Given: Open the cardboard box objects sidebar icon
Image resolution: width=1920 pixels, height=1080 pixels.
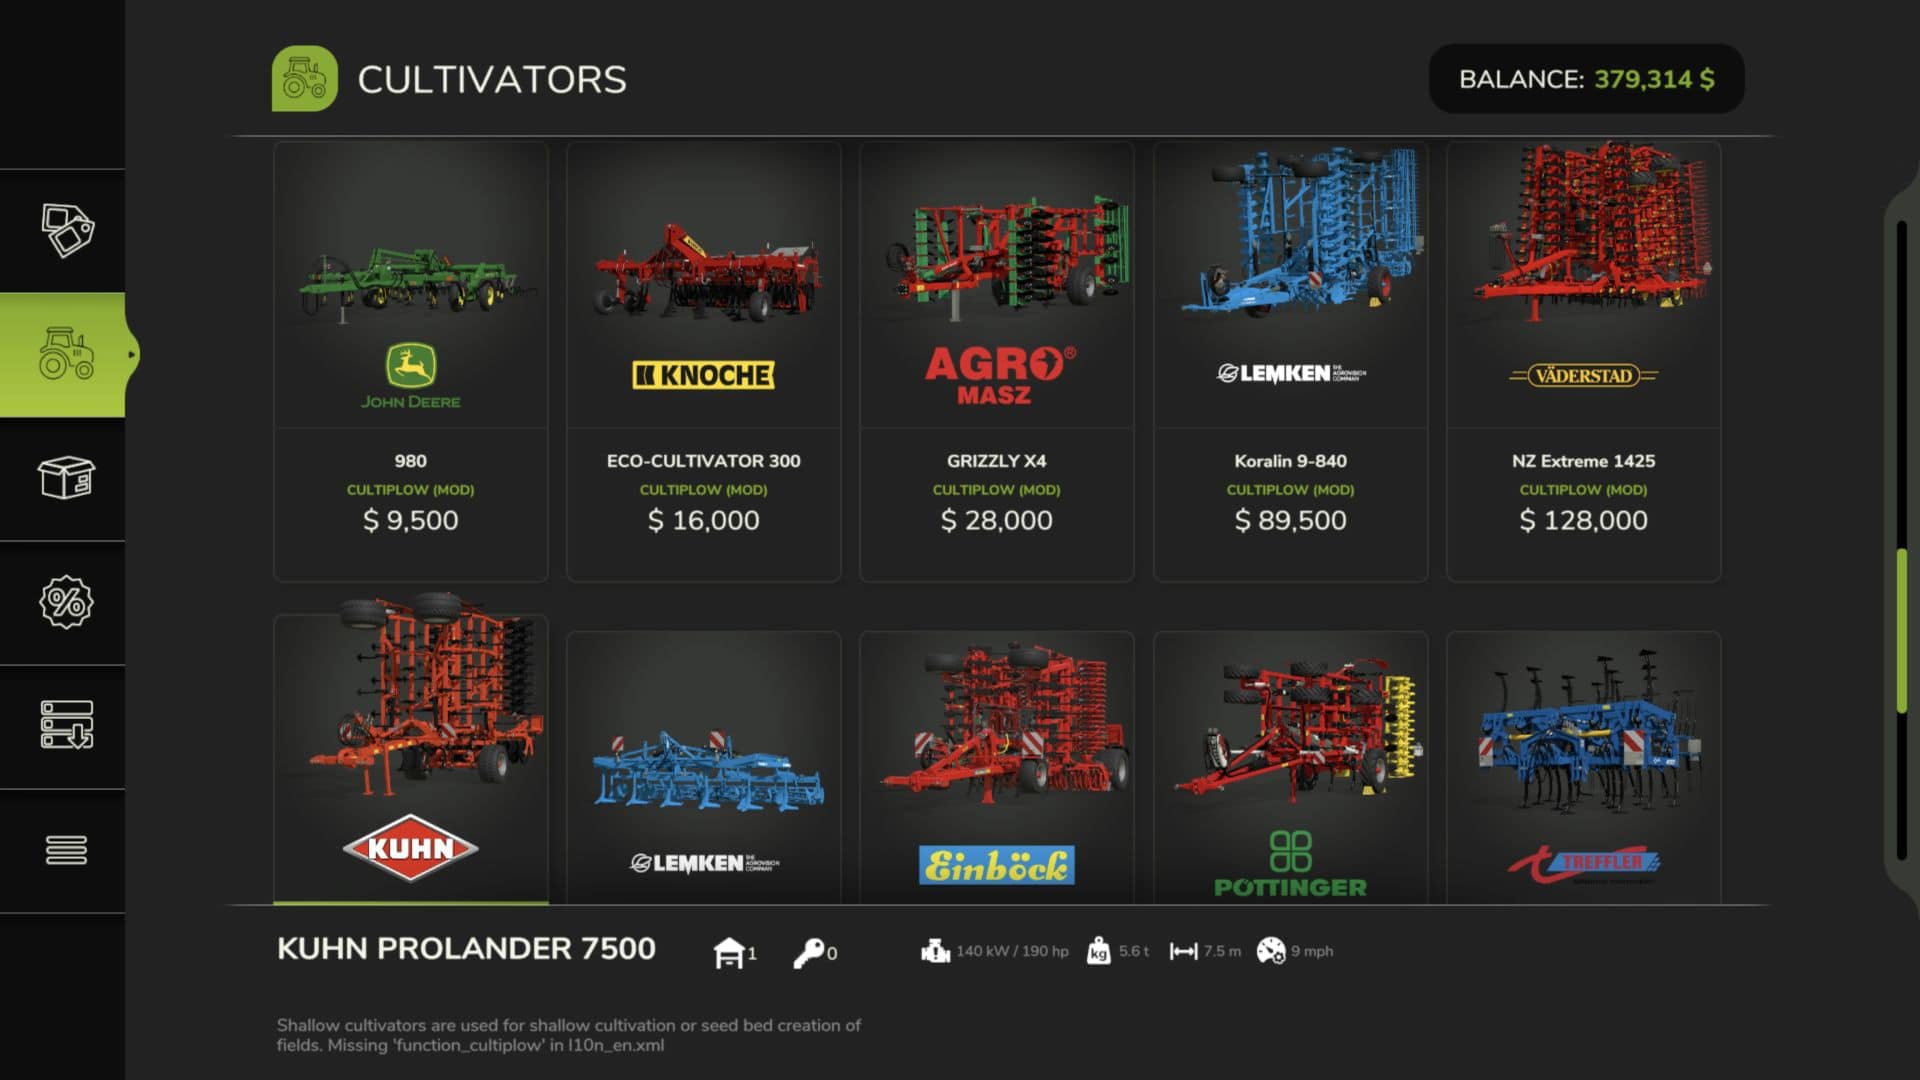Looking at the screenshot, I should point(67,478).
